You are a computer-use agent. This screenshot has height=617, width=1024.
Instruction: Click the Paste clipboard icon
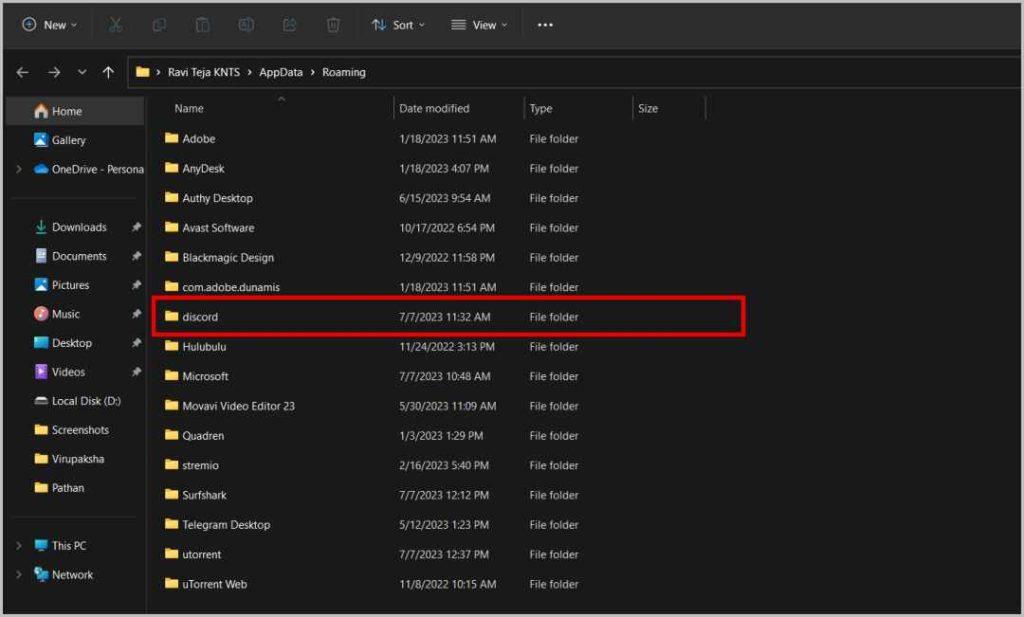tap(202, 25)
